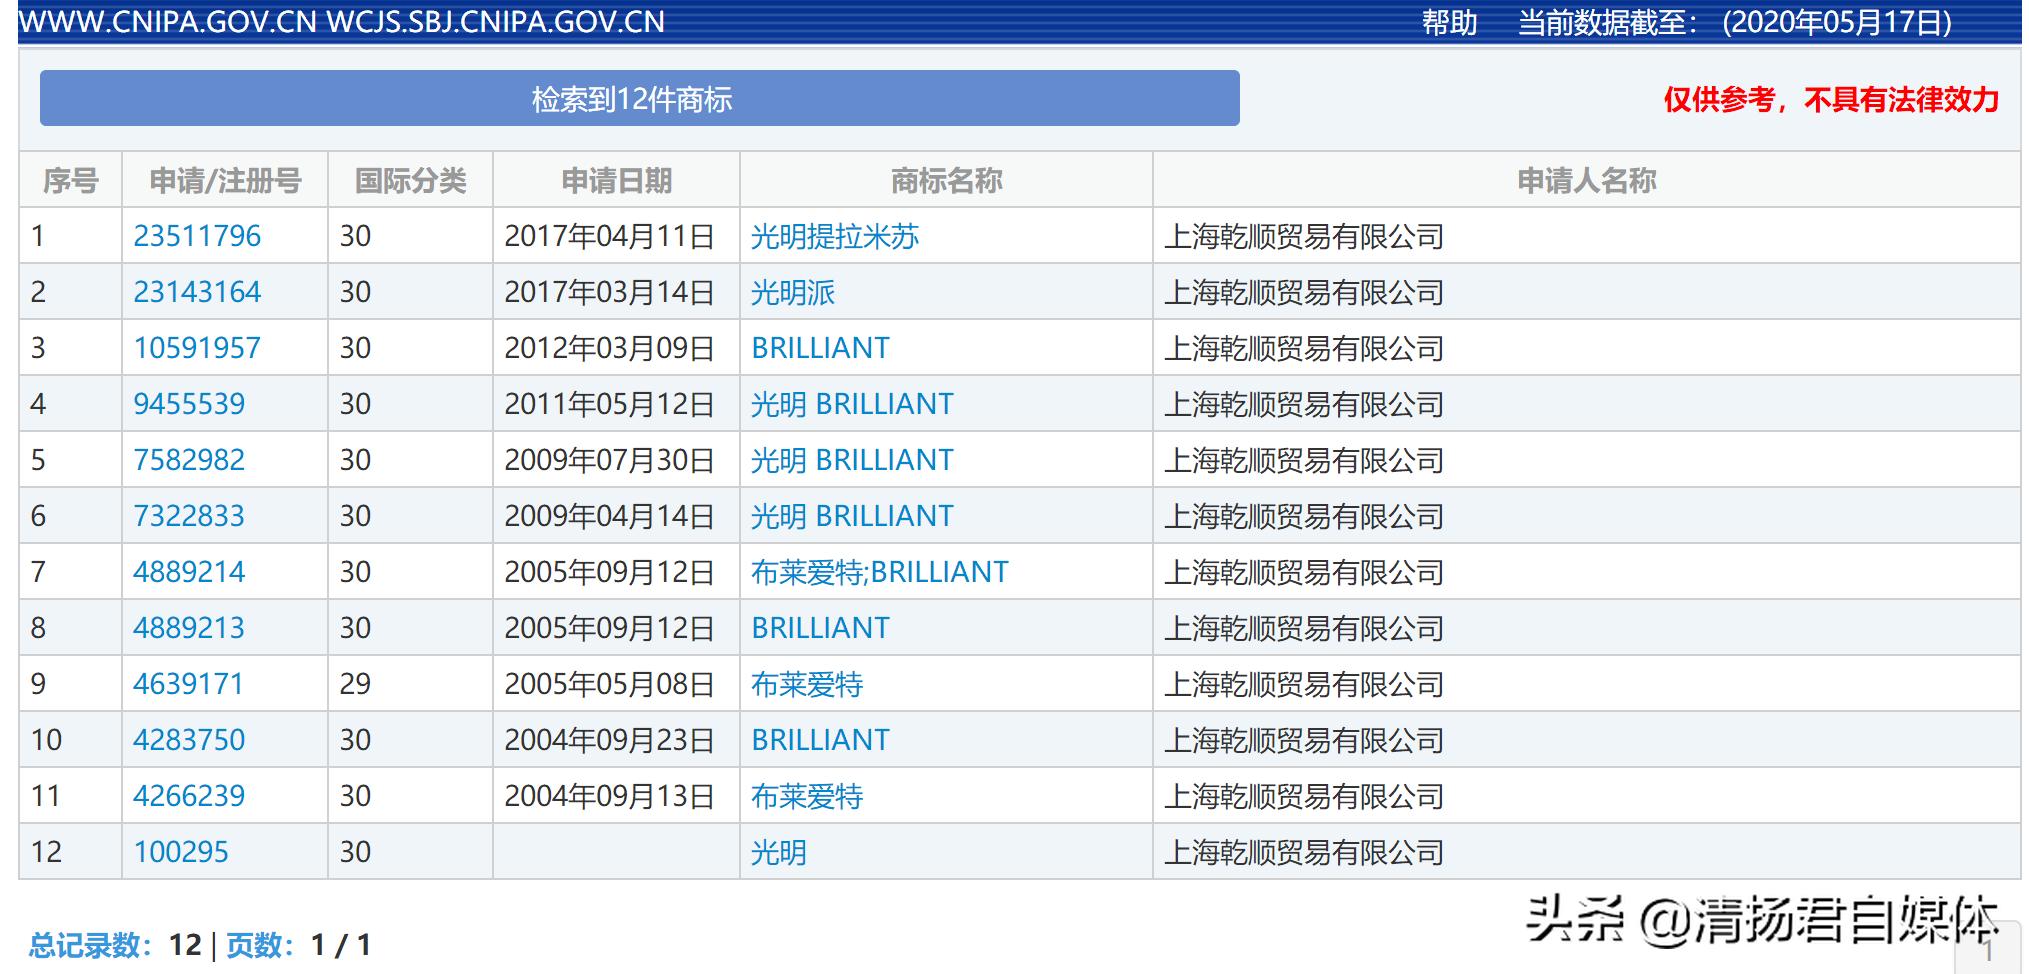
Task: View trademark 布莱爱特 in class 29
Action: pos(807,684)
